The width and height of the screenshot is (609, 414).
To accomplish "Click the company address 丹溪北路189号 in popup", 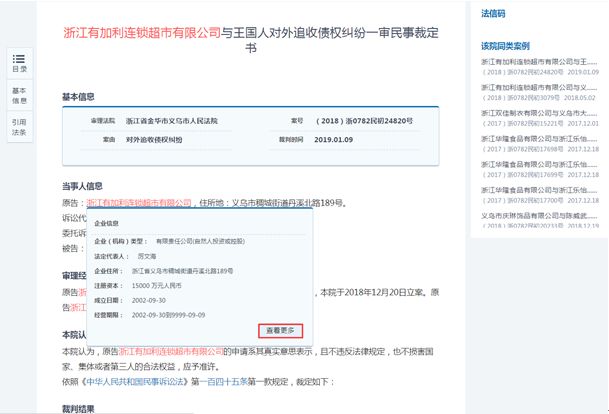I will pos(182,271).
